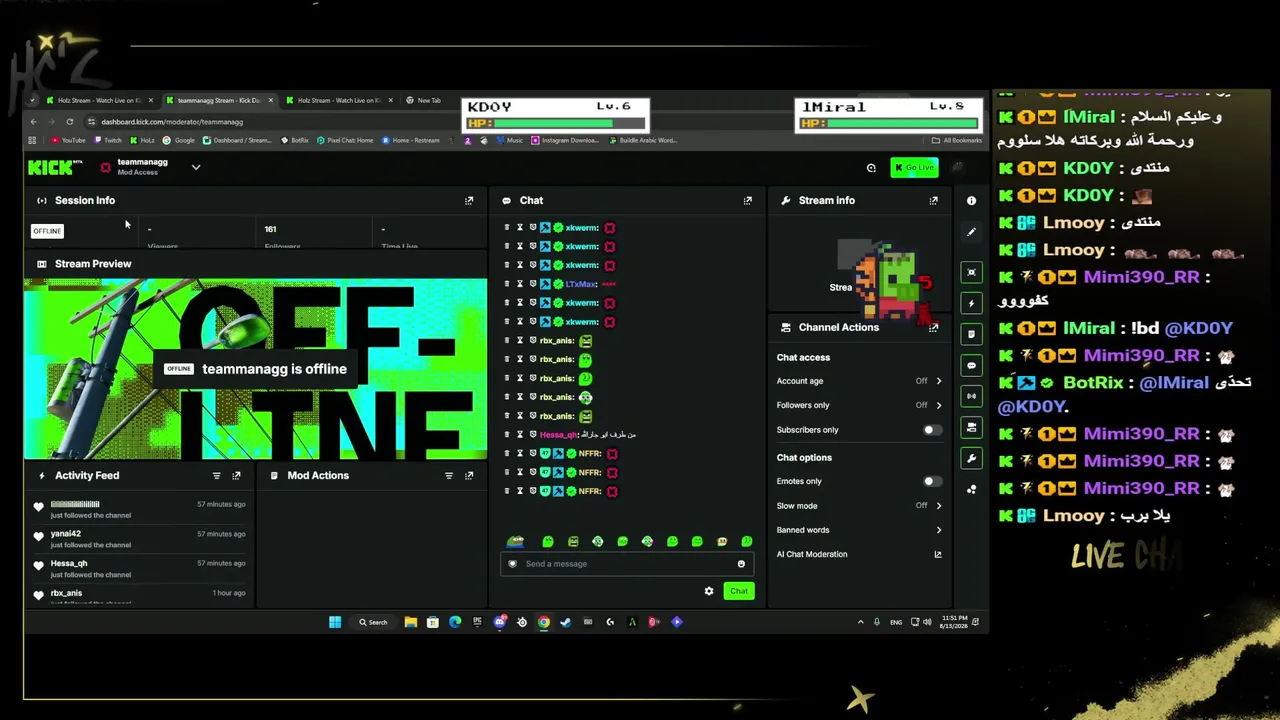Click yanai42 in Activity Feed

point(67,534)
